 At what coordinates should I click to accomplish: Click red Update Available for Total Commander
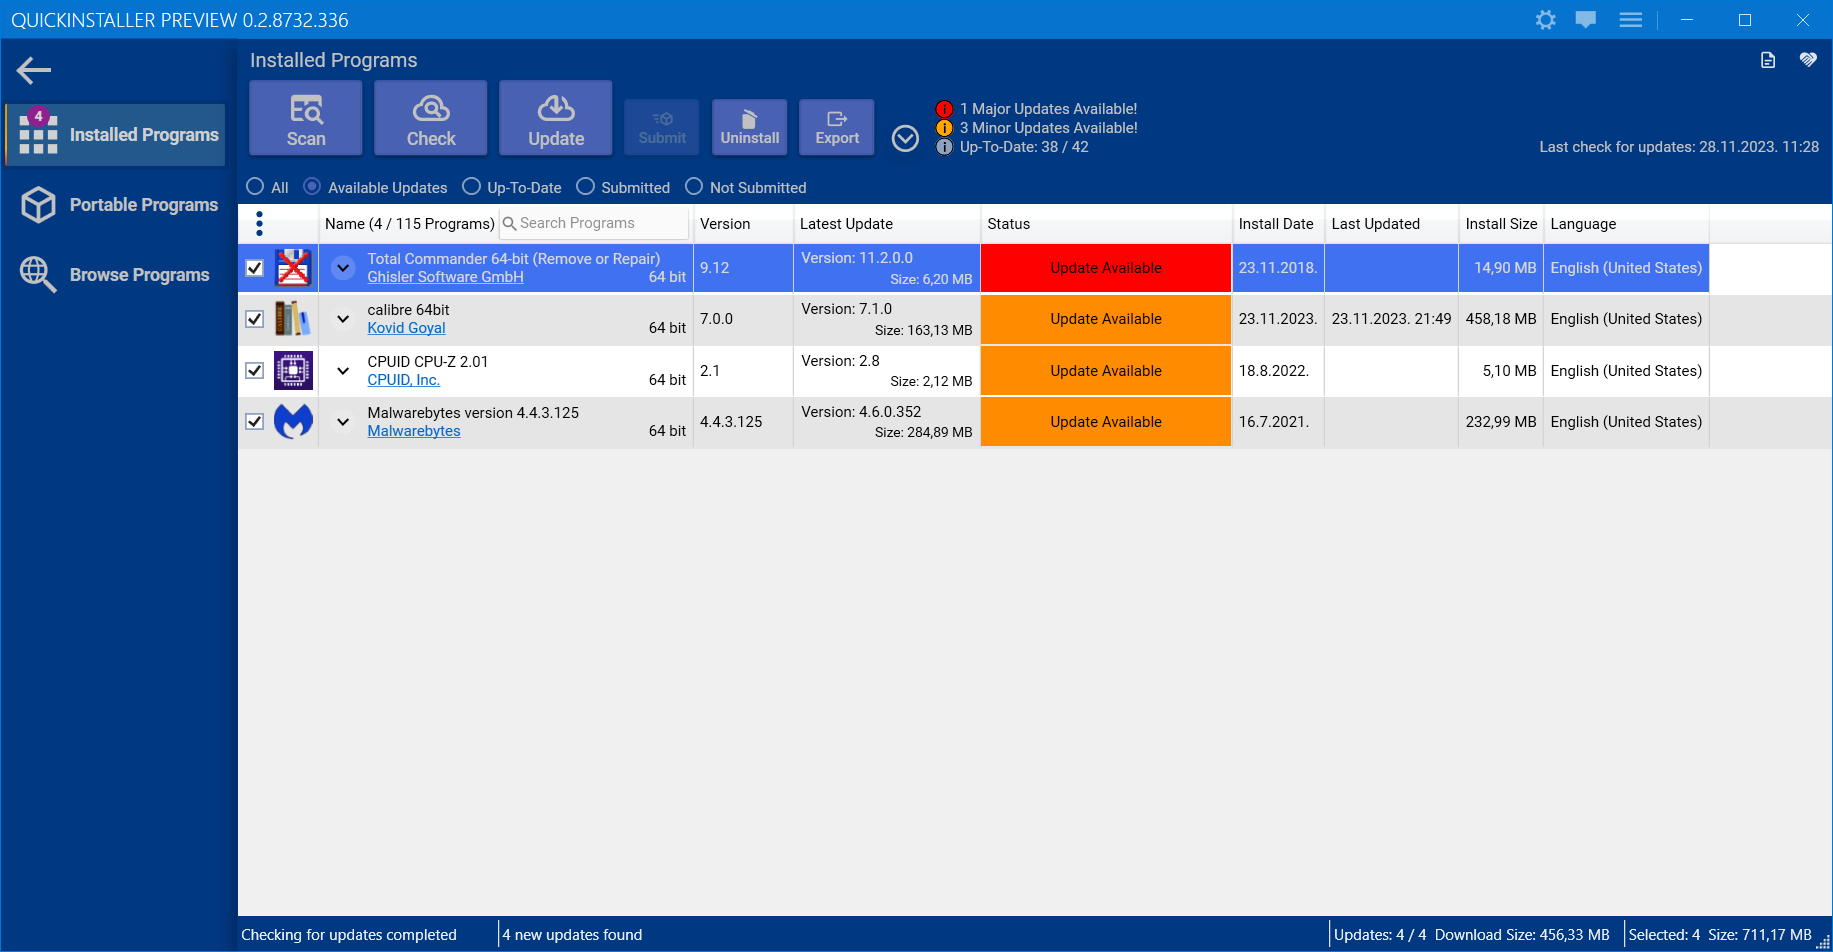pyautogui.click(x=1106, y=268)
